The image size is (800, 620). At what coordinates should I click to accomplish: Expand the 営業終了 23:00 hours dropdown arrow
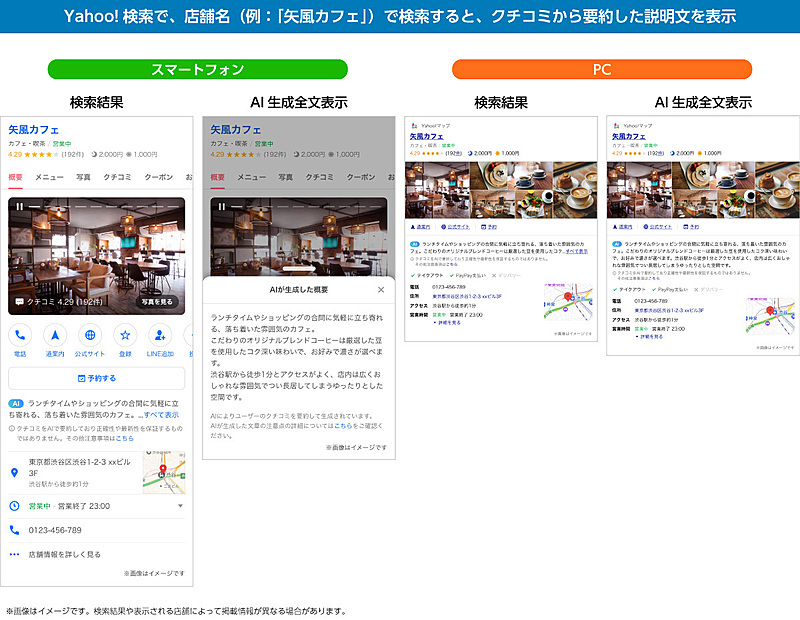pos(180,506)
